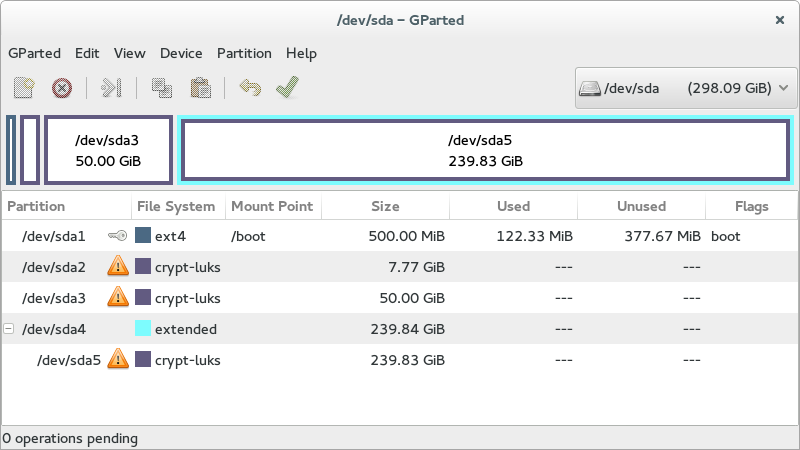
Task: Click the crypt-luks color swatch for /dev/sda3
Action: point(143,297)
